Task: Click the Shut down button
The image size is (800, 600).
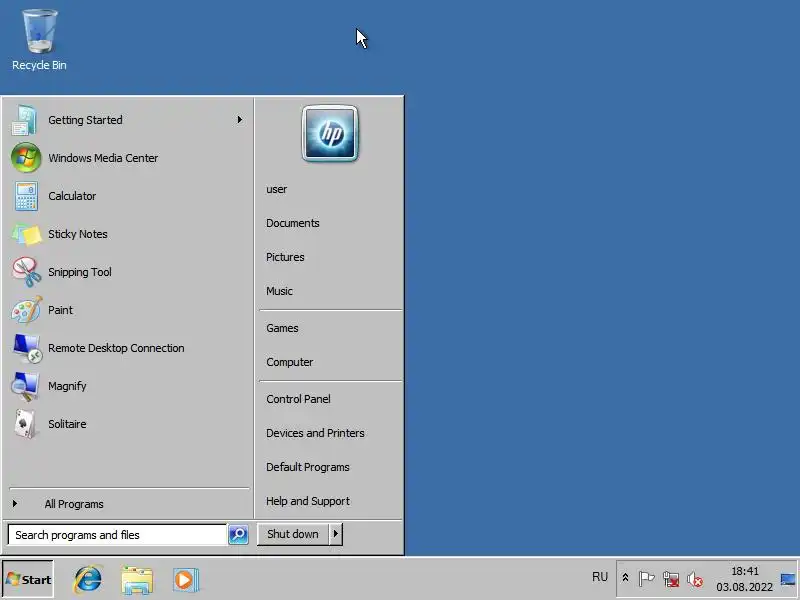Action: coord(293,534)
